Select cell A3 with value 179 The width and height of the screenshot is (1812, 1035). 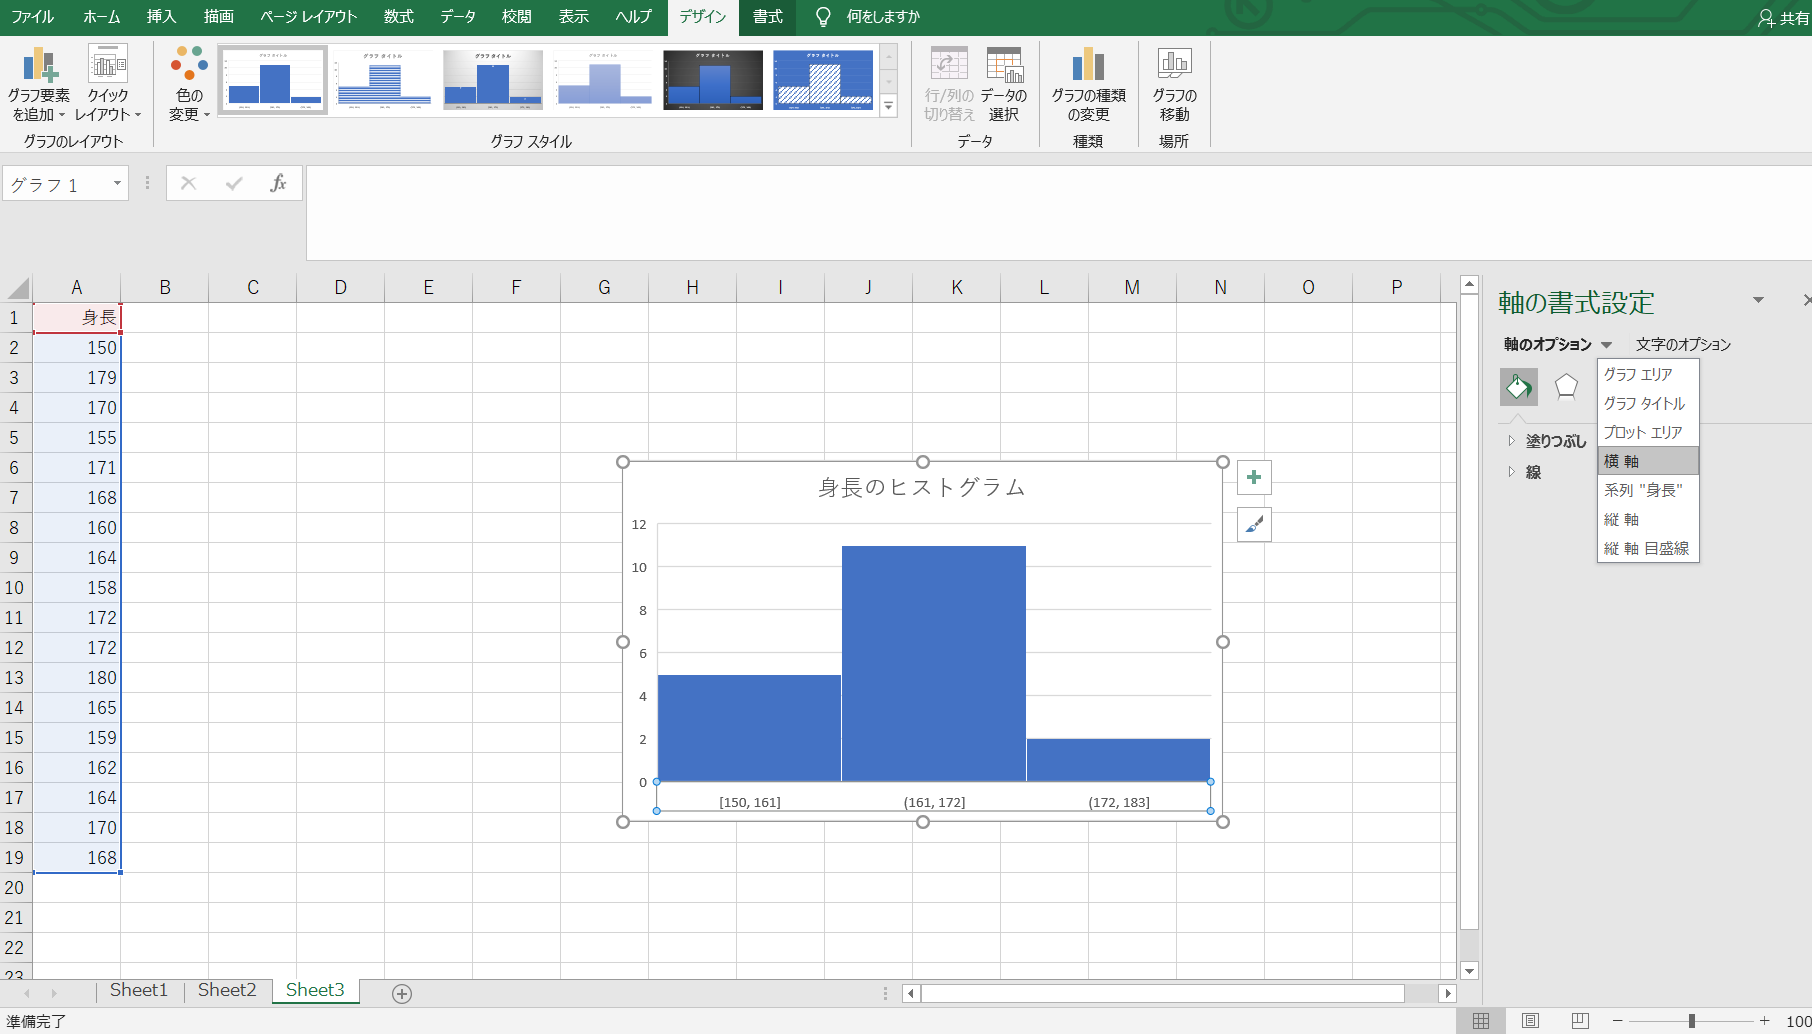click(x=77, y=378)
